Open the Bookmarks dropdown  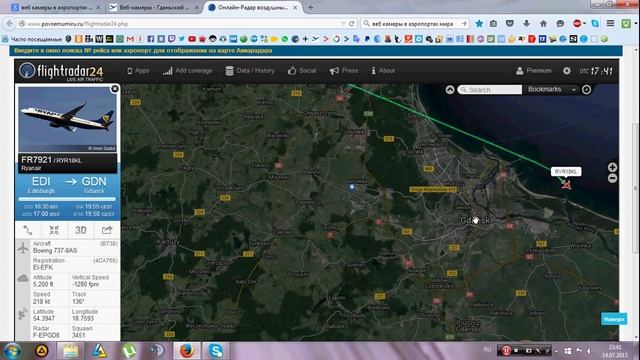tap(551, 89)
